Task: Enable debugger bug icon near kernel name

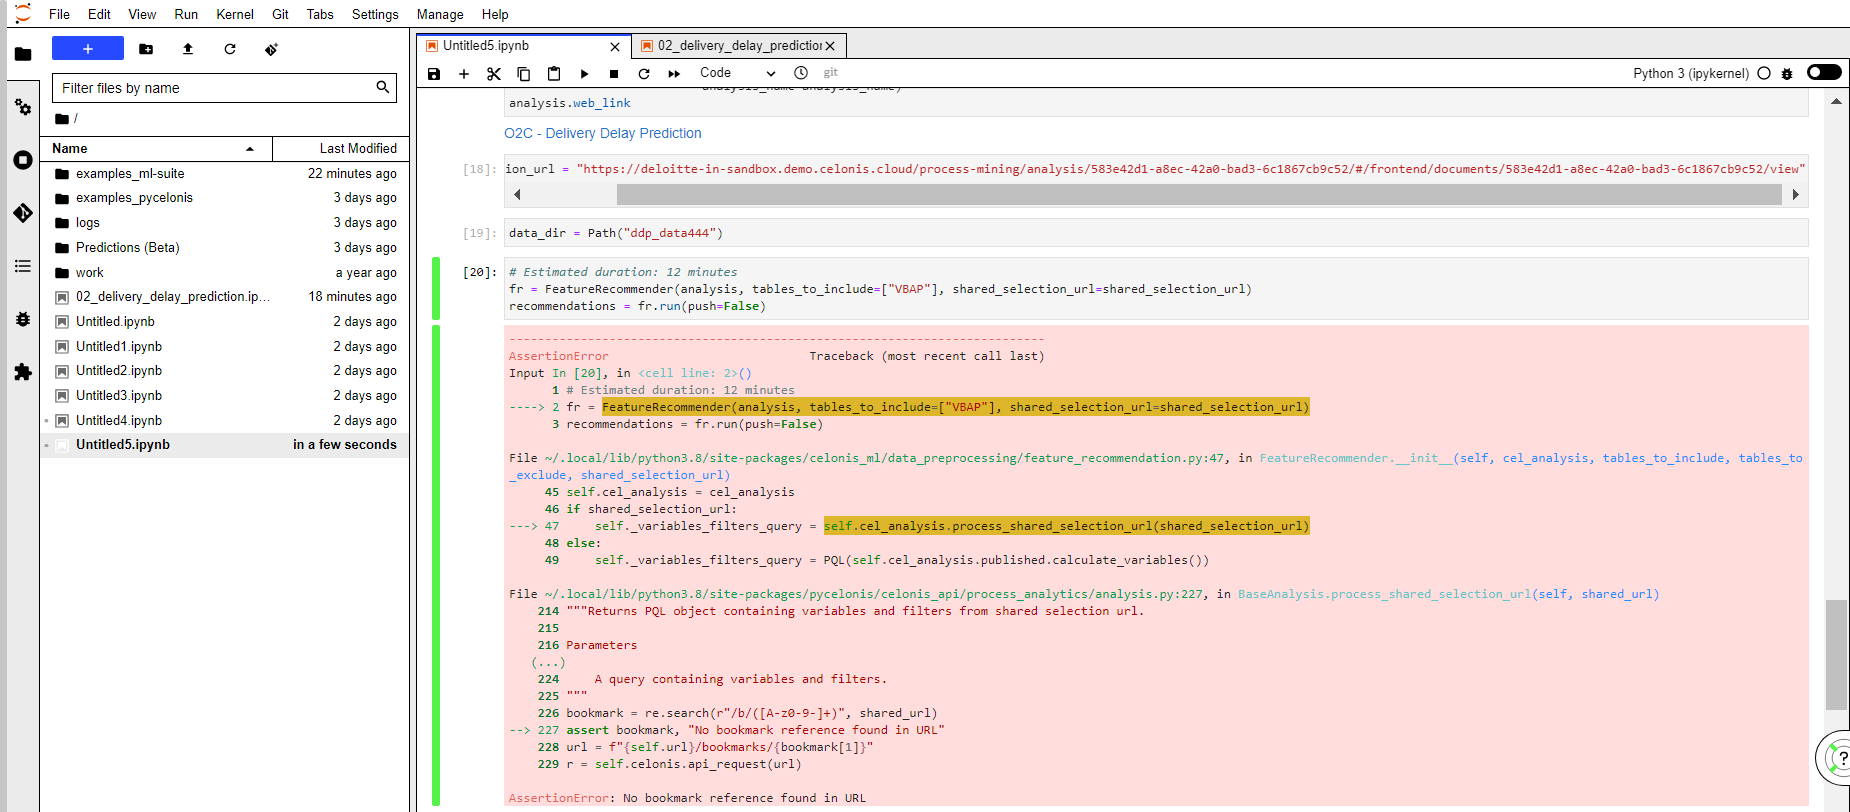Action: tap(1787, 73)
